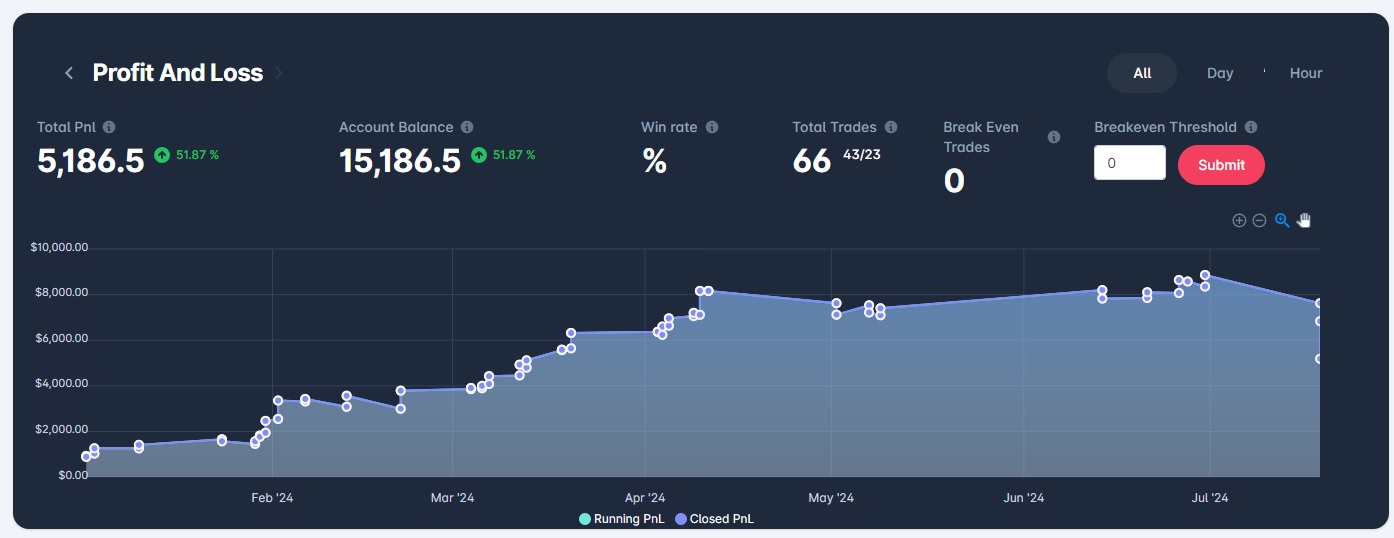Go to previous chart with left chevron
The width and height of the screenshot is (1394, 538).
click(x=69, y=73)
